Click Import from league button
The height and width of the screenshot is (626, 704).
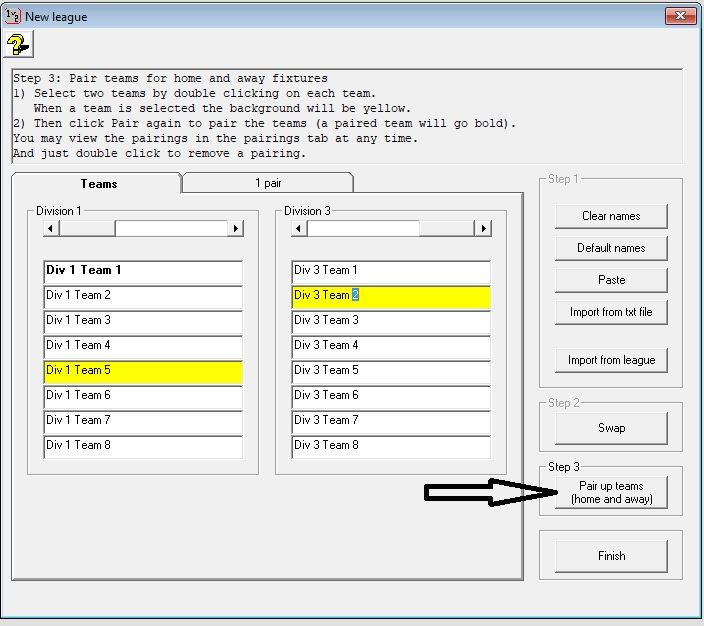[611, 360]
